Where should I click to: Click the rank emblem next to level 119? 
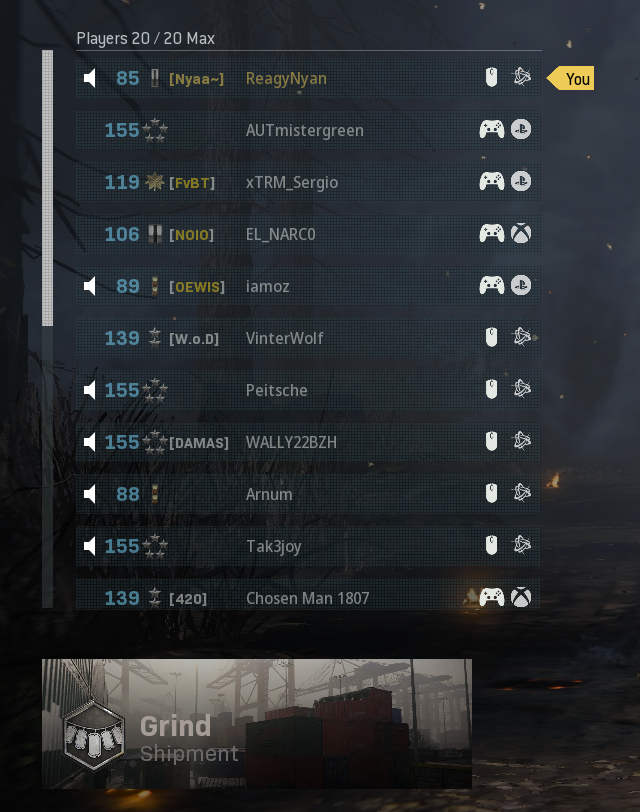[154, 182]
